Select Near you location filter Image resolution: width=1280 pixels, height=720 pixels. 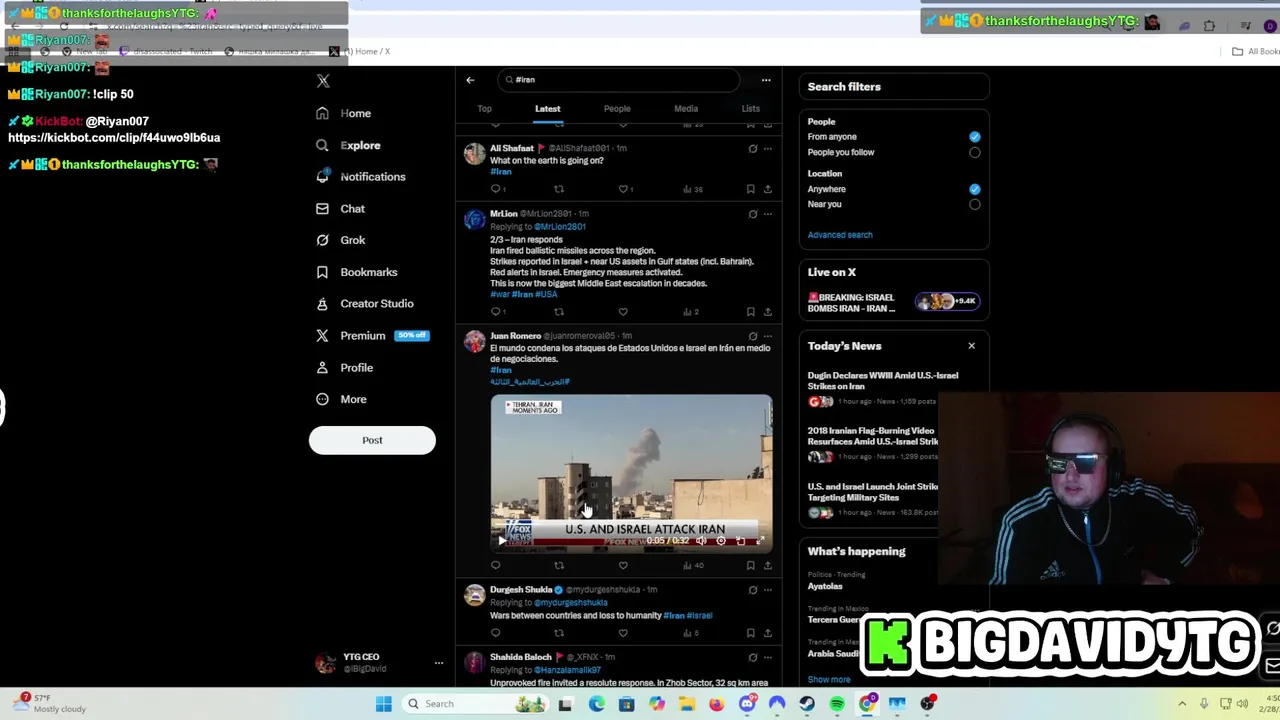pyautogui.click(x=975, y=205)
